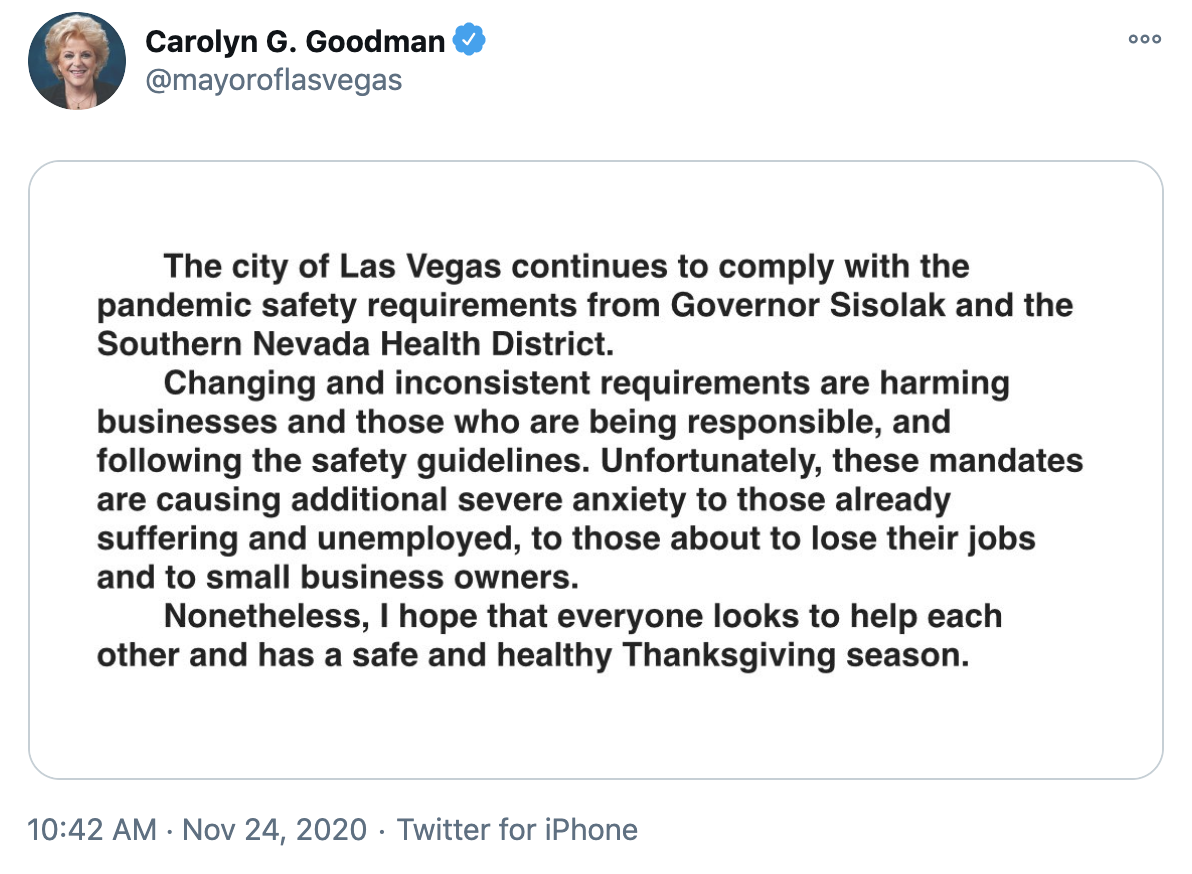Click the paragraph beginning 'The city of Las Vegas'
This screenshot has height=874, width=1192.
pos(585,305)
